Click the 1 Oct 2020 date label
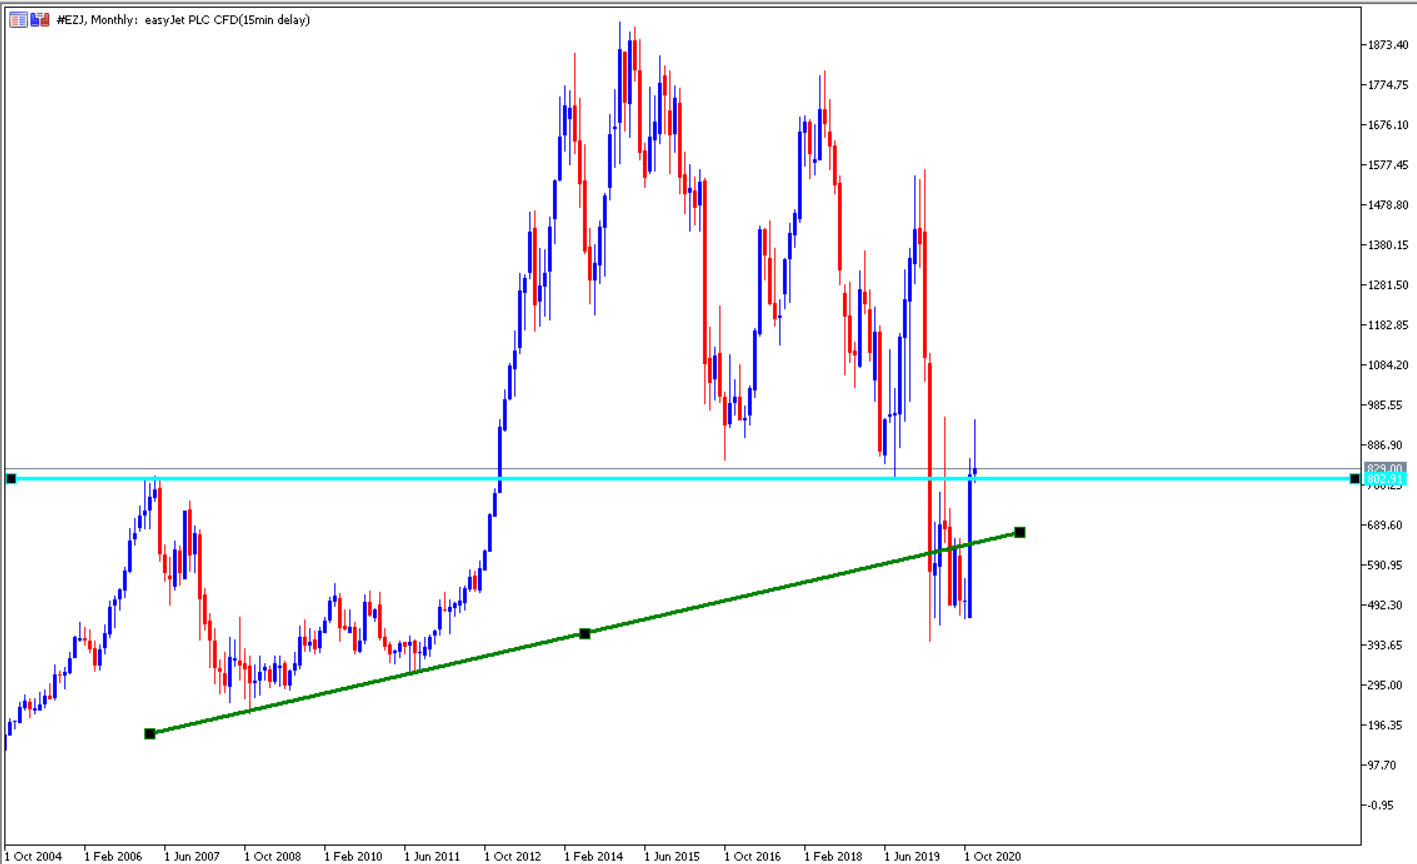 (992, 856)
